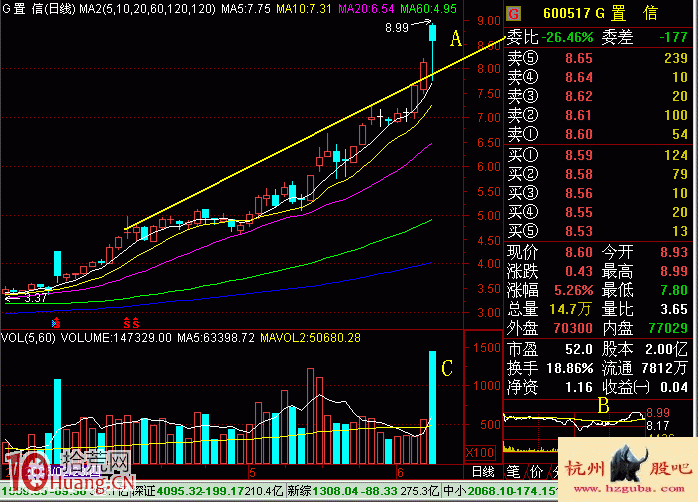Click the 外盘 70300 value
This screenshot has height=502, width=698.
tap(573, 328)
